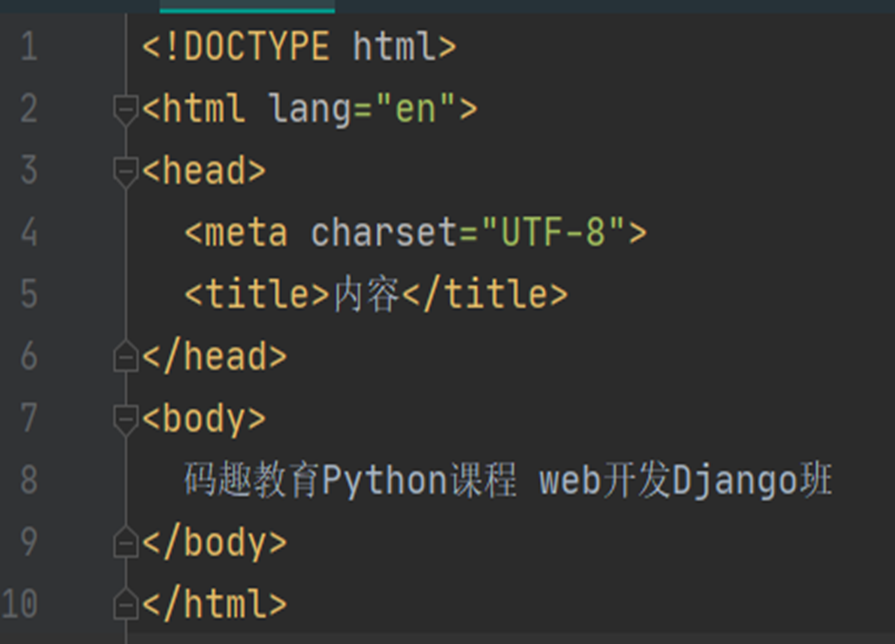Select the active editor tab underline
The image size is (895, 644).
247,10
